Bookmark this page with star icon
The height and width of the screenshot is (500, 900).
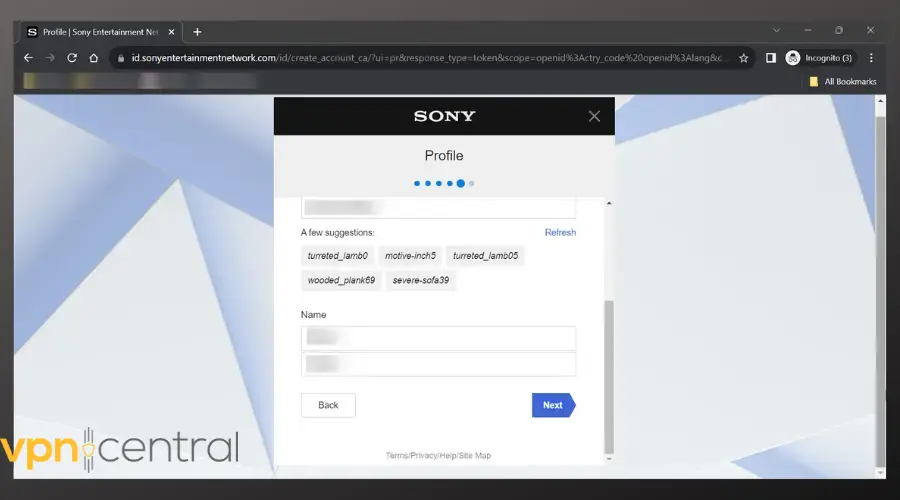[744, 58]
